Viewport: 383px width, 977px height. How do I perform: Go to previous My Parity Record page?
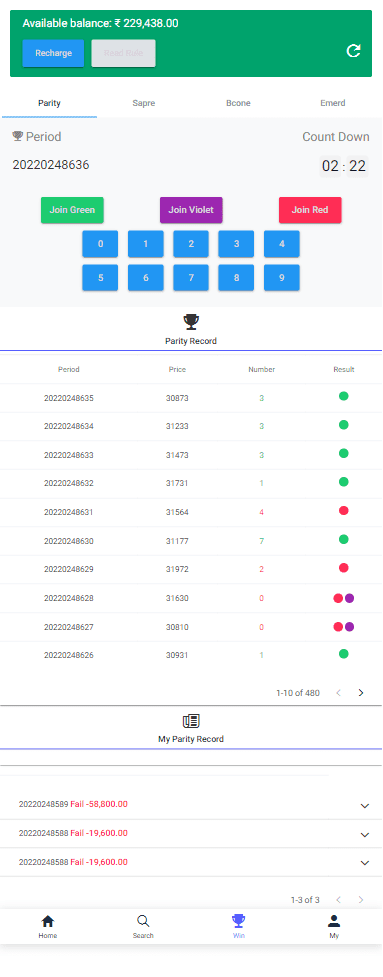coord(338,900)
